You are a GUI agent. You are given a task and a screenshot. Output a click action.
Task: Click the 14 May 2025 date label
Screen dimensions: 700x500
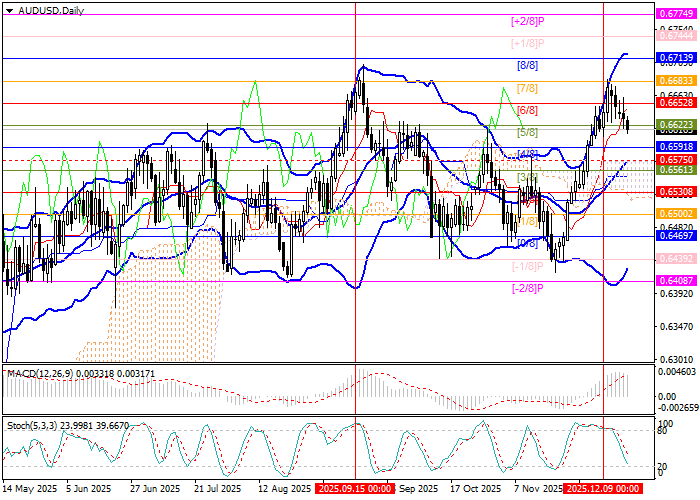point(30,488)
